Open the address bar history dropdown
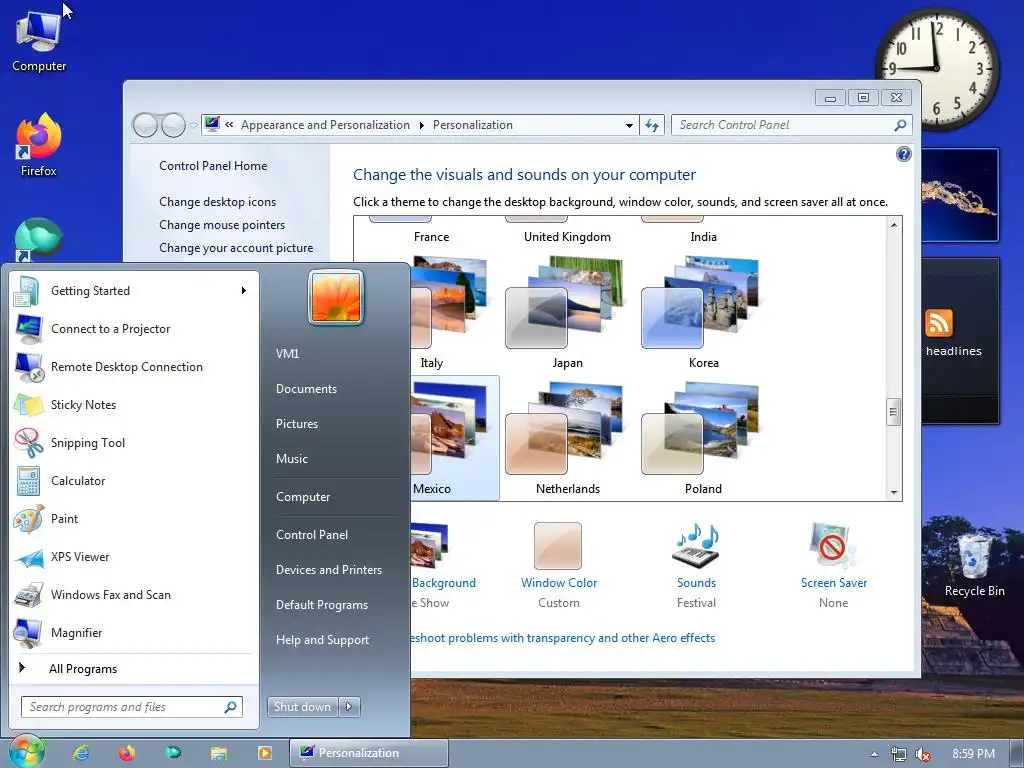Screen dimensions: 1024x768 (629, 125)
